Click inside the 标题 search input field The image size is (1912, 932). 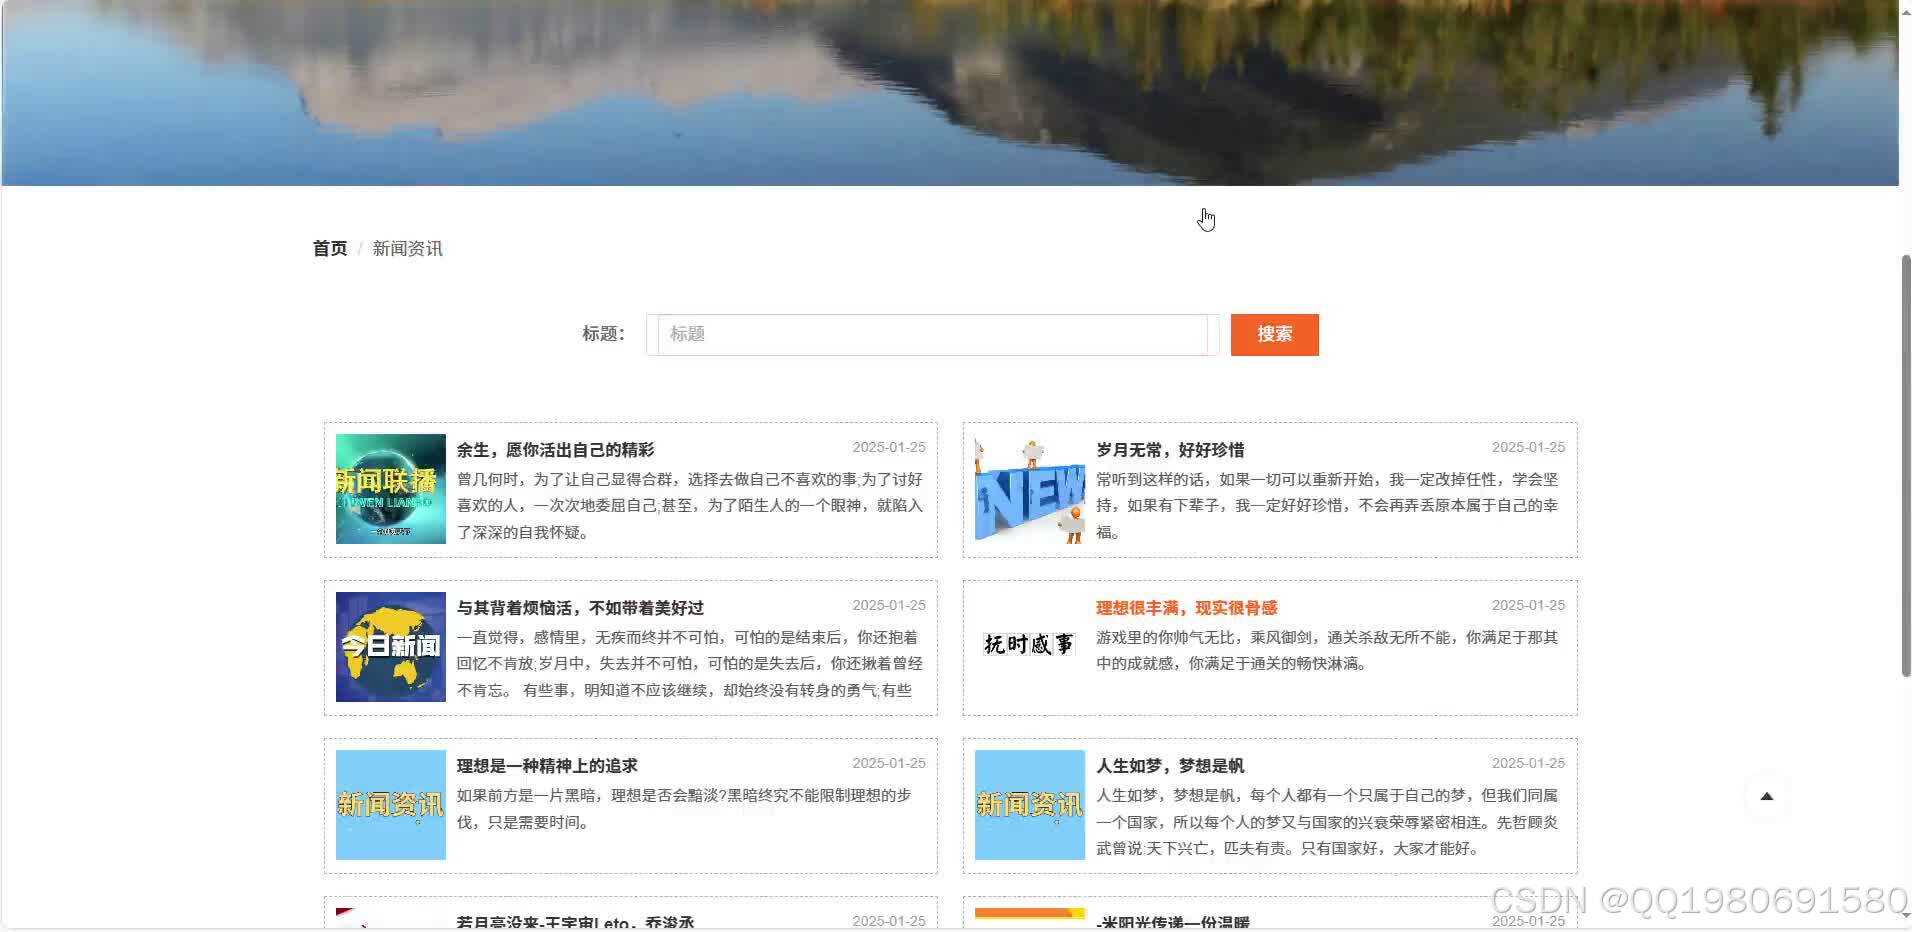point(930,334)
